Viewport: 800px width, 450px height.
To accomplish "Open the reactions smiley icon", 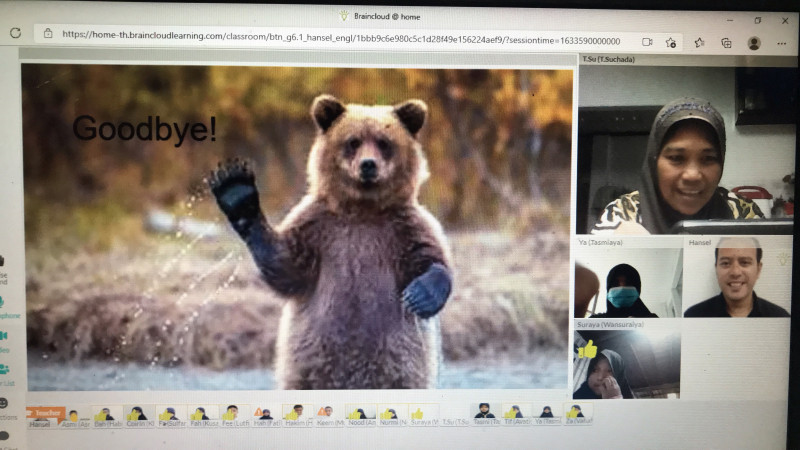I will point(5,403).
